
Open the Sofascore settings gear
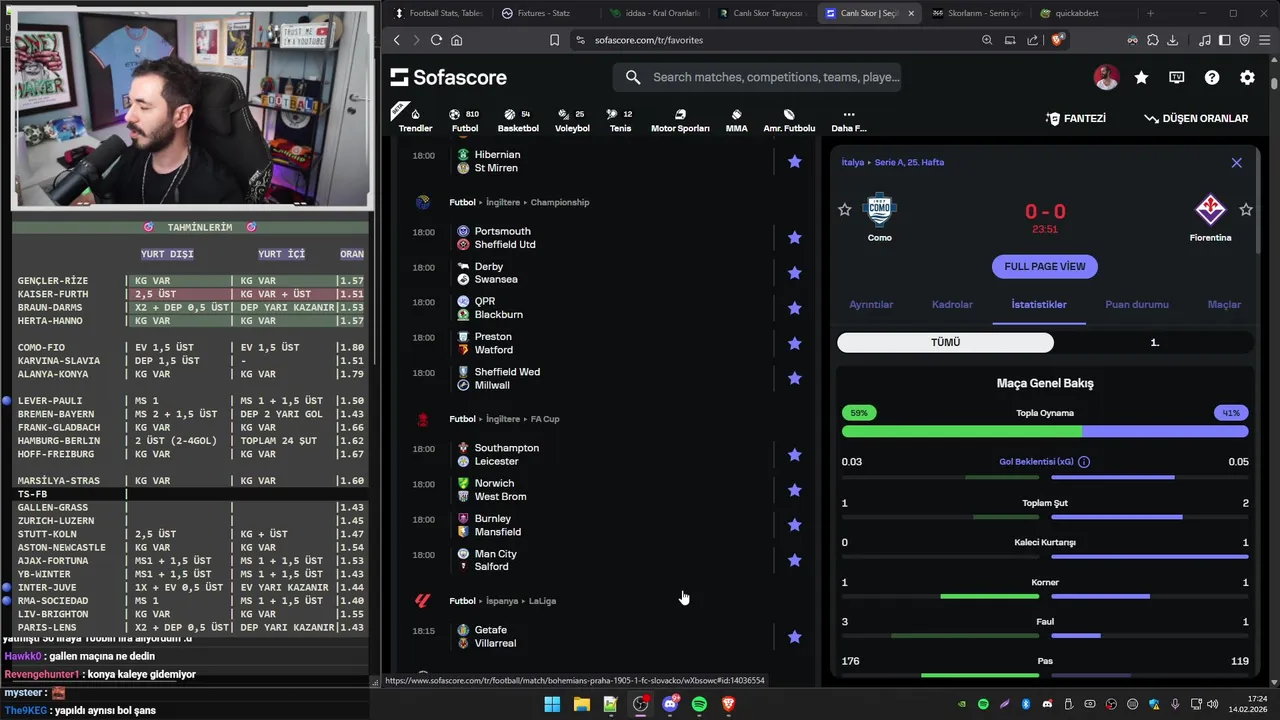coord(1247,77)
